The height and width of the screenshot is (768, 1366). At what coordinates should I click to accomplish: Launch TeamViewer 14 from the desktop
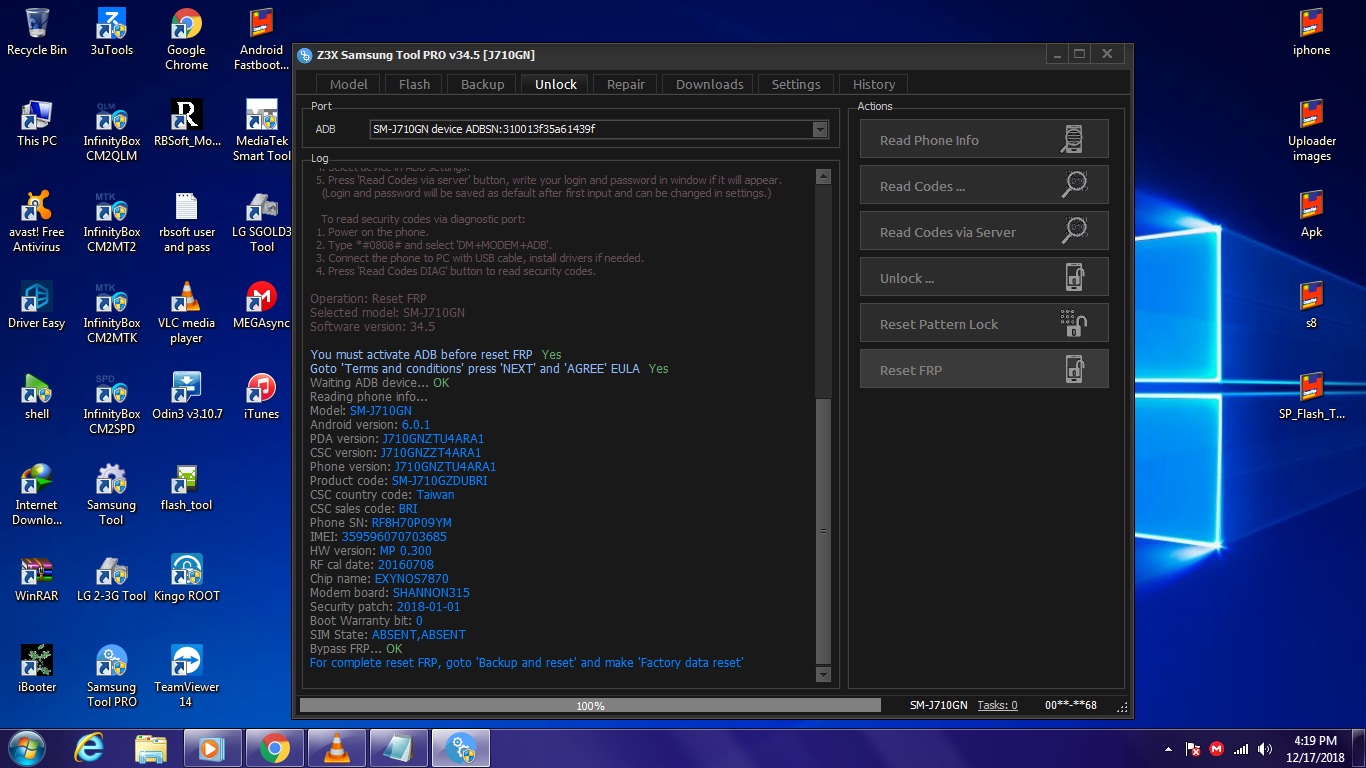click(186, 676)
